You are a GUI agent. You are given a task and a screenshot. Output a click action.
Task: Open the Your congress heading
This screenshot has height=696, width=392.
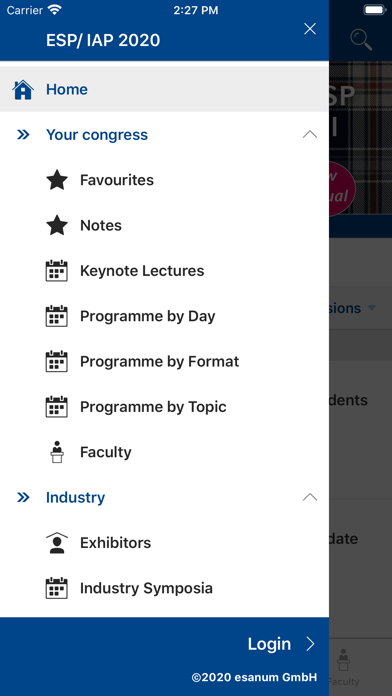pos(97,134)
